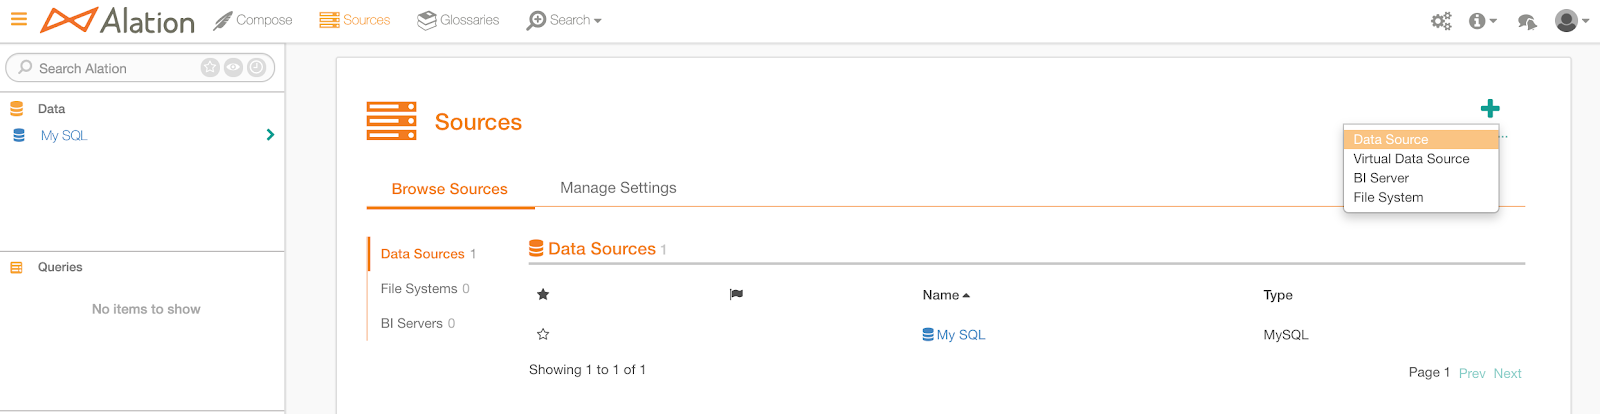The width and height of the screenshot is (1600, 414).
Task: Switch to Manage Settings tab
Action: click(618, 188)
